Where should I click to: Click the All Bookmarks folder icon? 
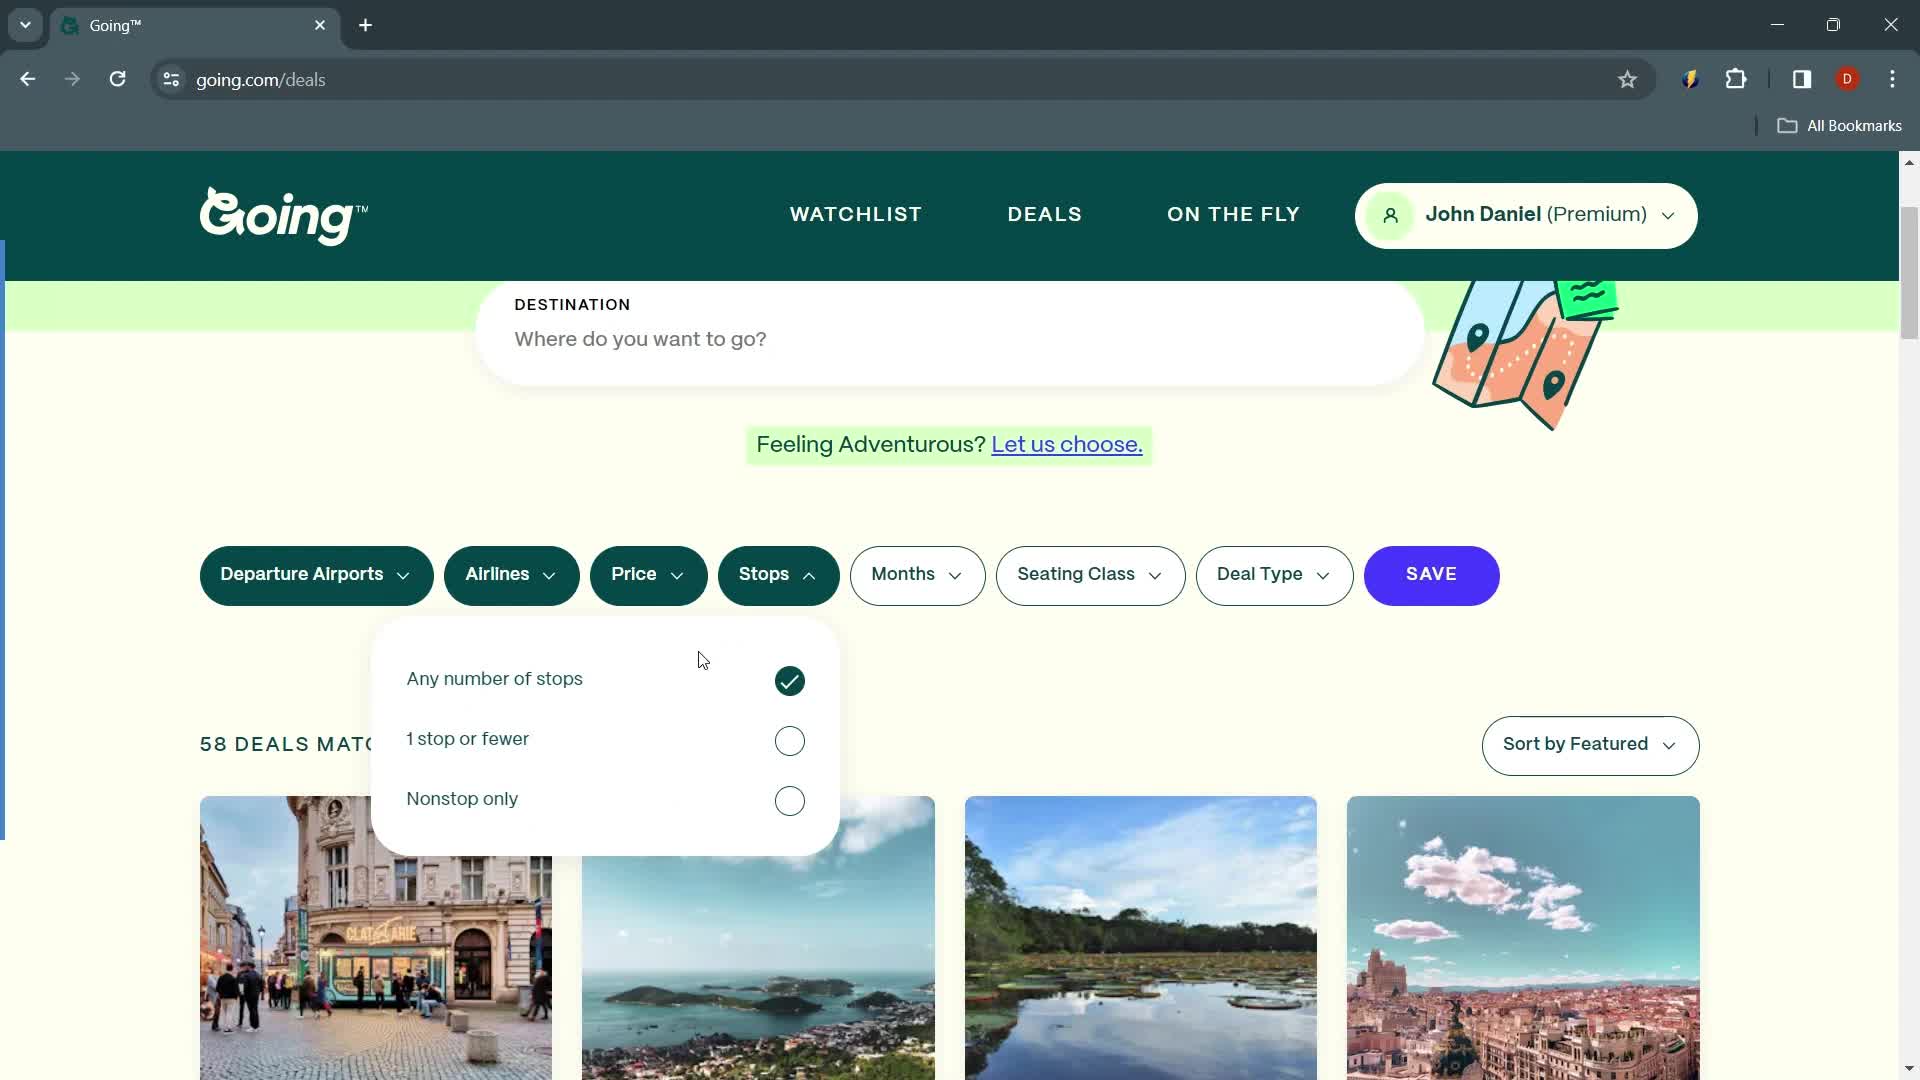click(x=1791, y=125)
